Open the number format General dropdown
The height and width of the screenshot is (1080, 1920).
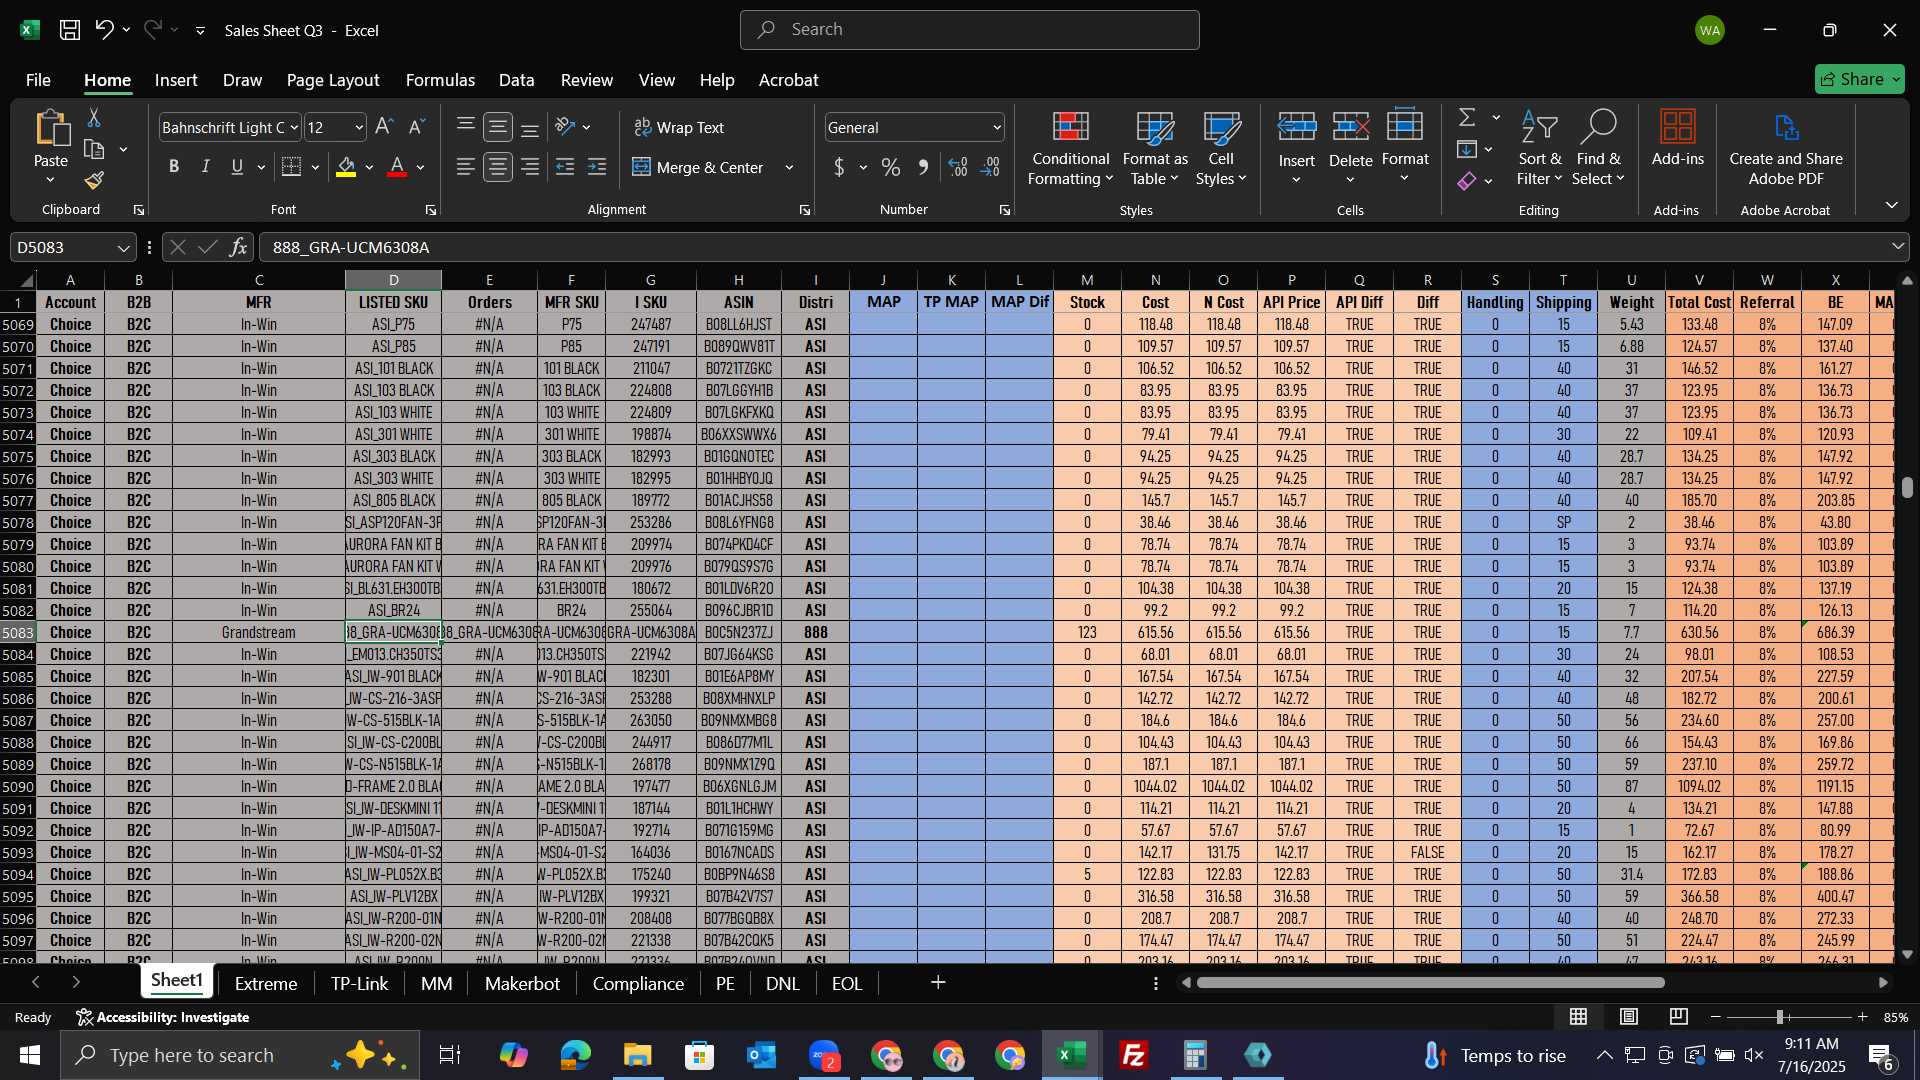[x=997, y=128]
